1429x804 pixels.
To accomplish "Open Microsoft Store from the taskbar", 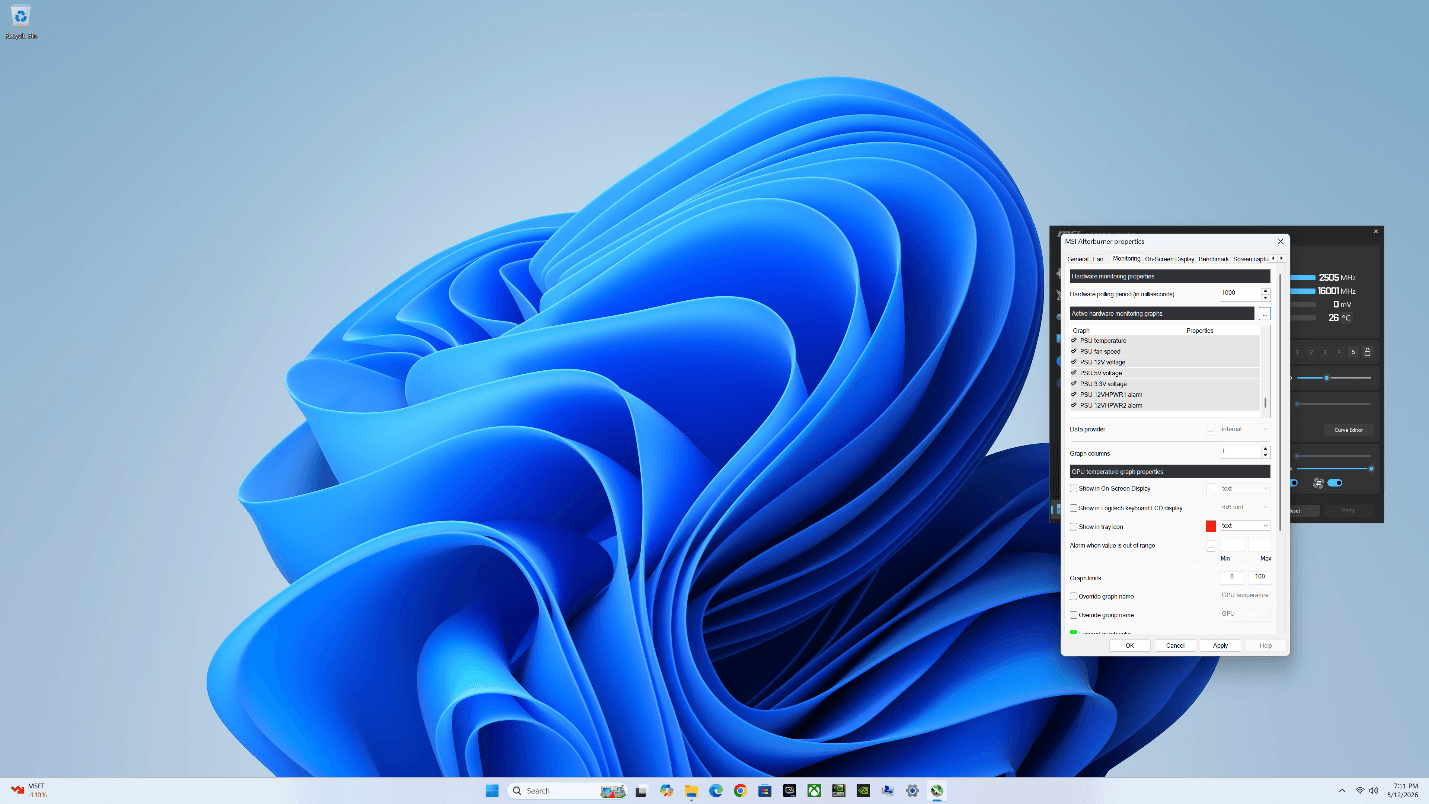I will pyautogui.click(x=765, y=790).
